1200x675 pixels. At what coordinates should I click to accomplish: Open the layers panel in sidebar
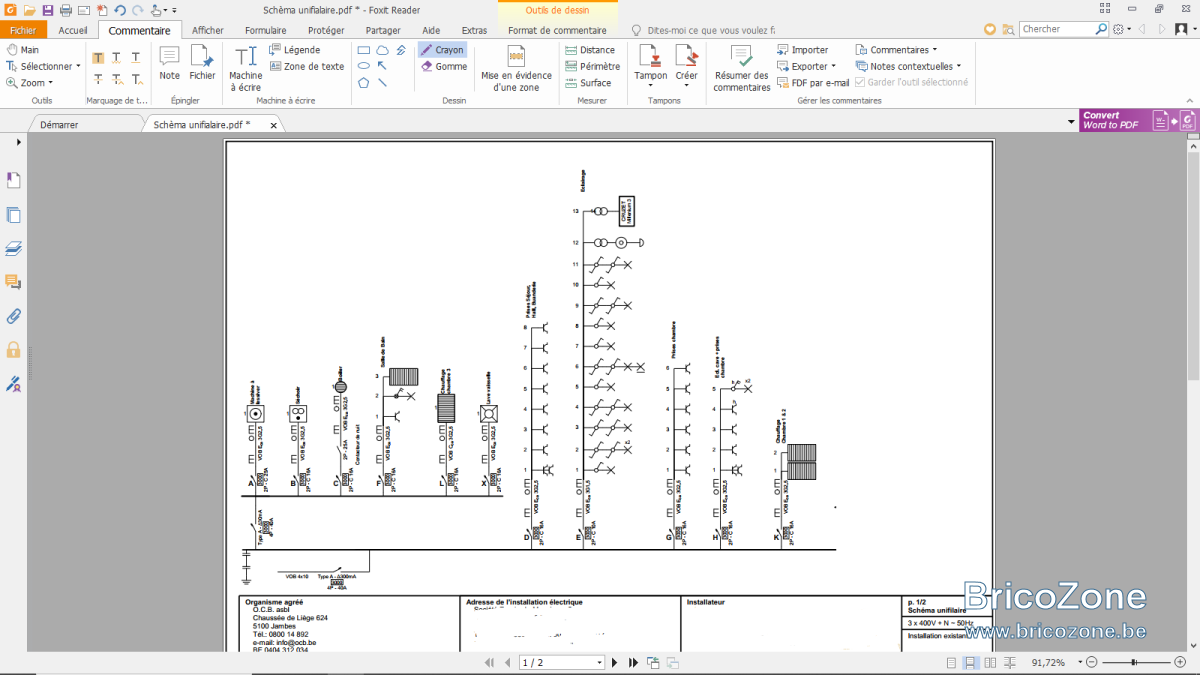pyautogui.click(x=14, y=248)
